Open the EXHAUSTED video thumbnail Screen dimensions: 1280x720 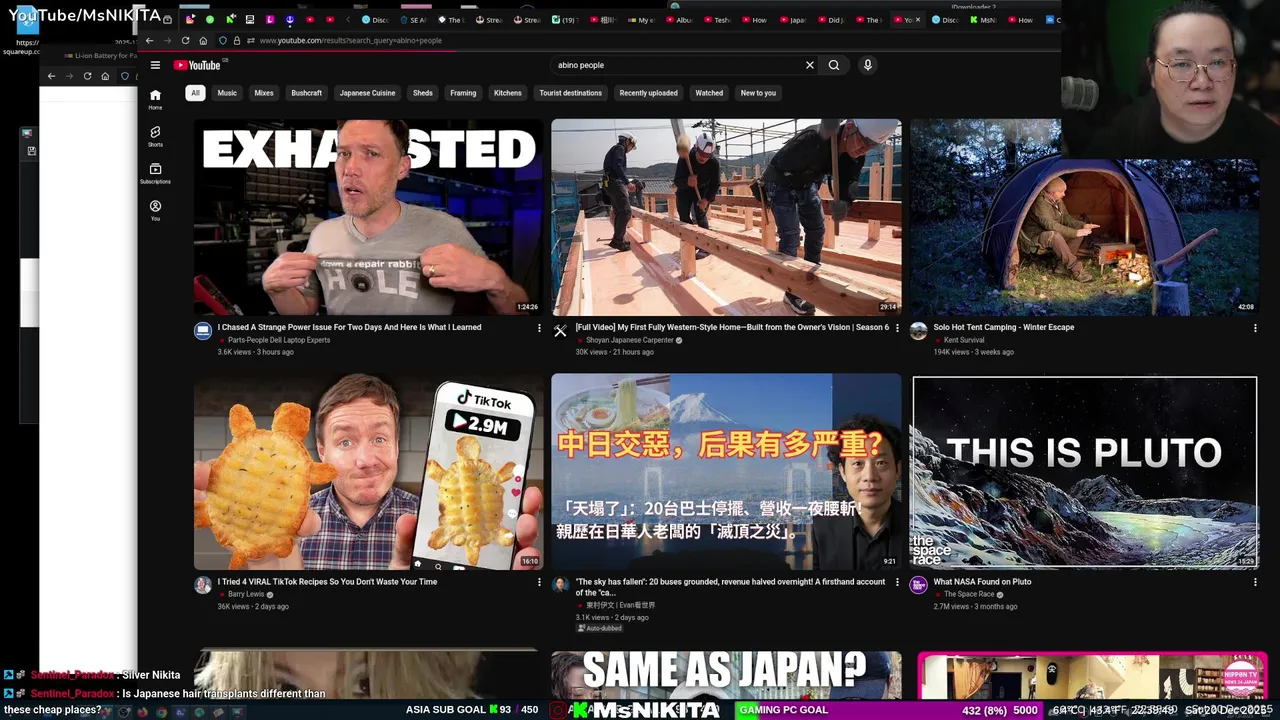[368, 217]
